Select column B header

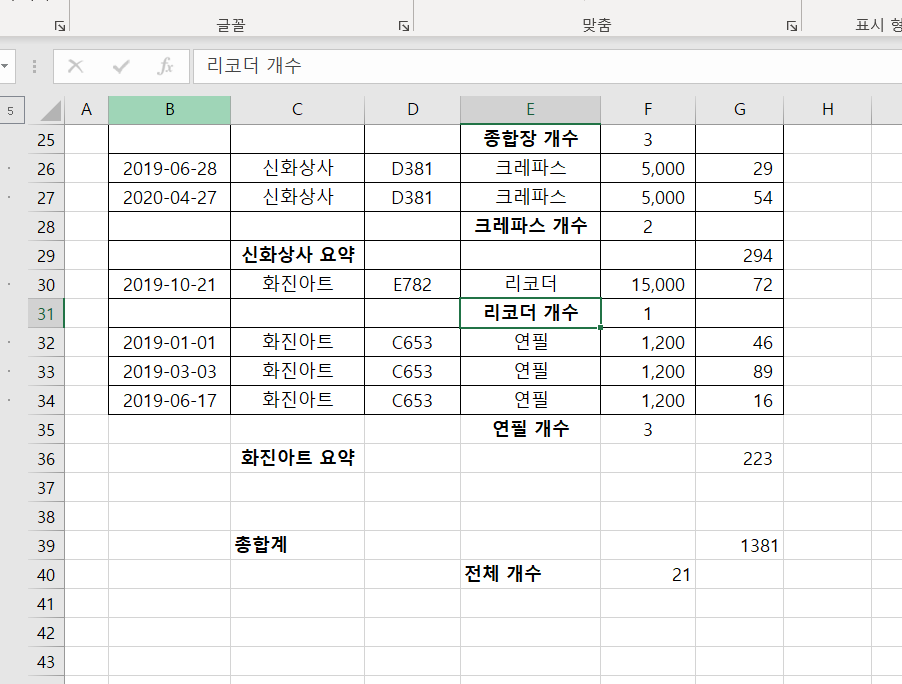click(169, 110)
